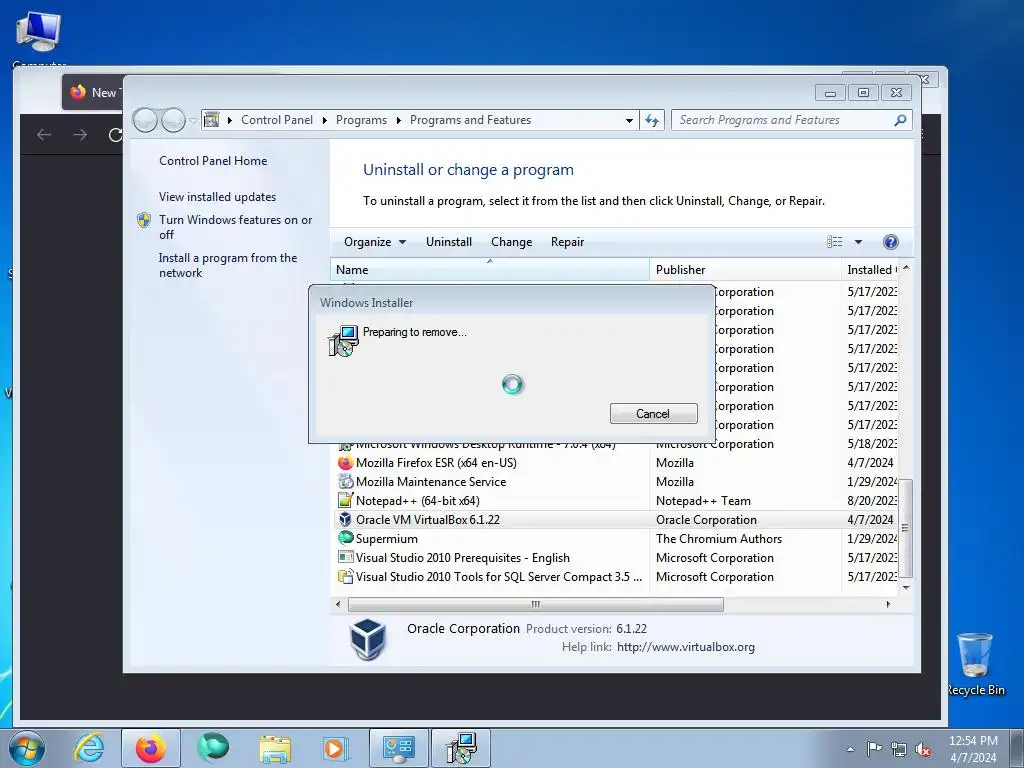Click the Repair toolbar button

[567, 242]
